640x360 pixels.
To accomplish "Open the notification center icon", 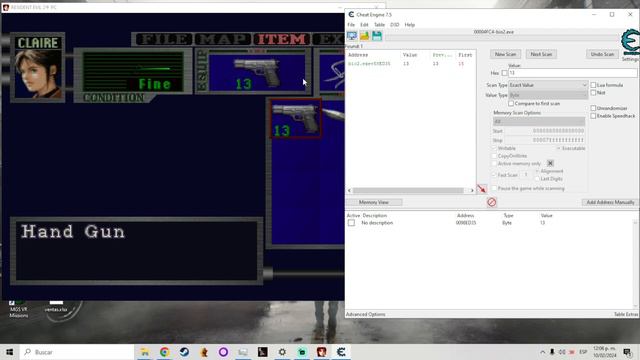I will (x=627, y=352).
